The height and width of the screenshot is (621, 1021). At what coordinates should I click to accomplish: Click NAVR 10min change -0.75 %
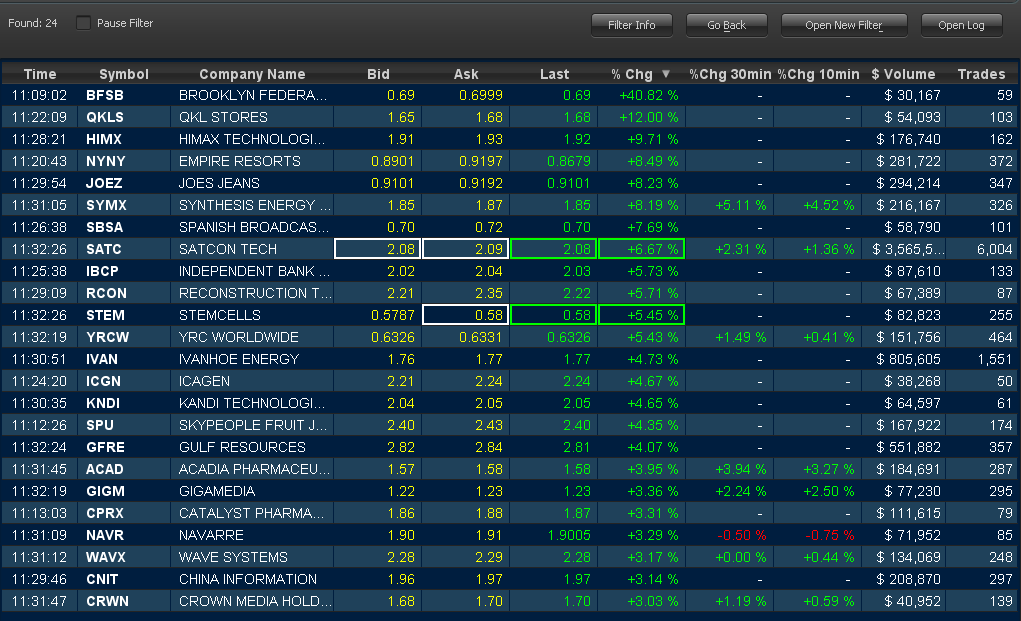pos(830,535)
